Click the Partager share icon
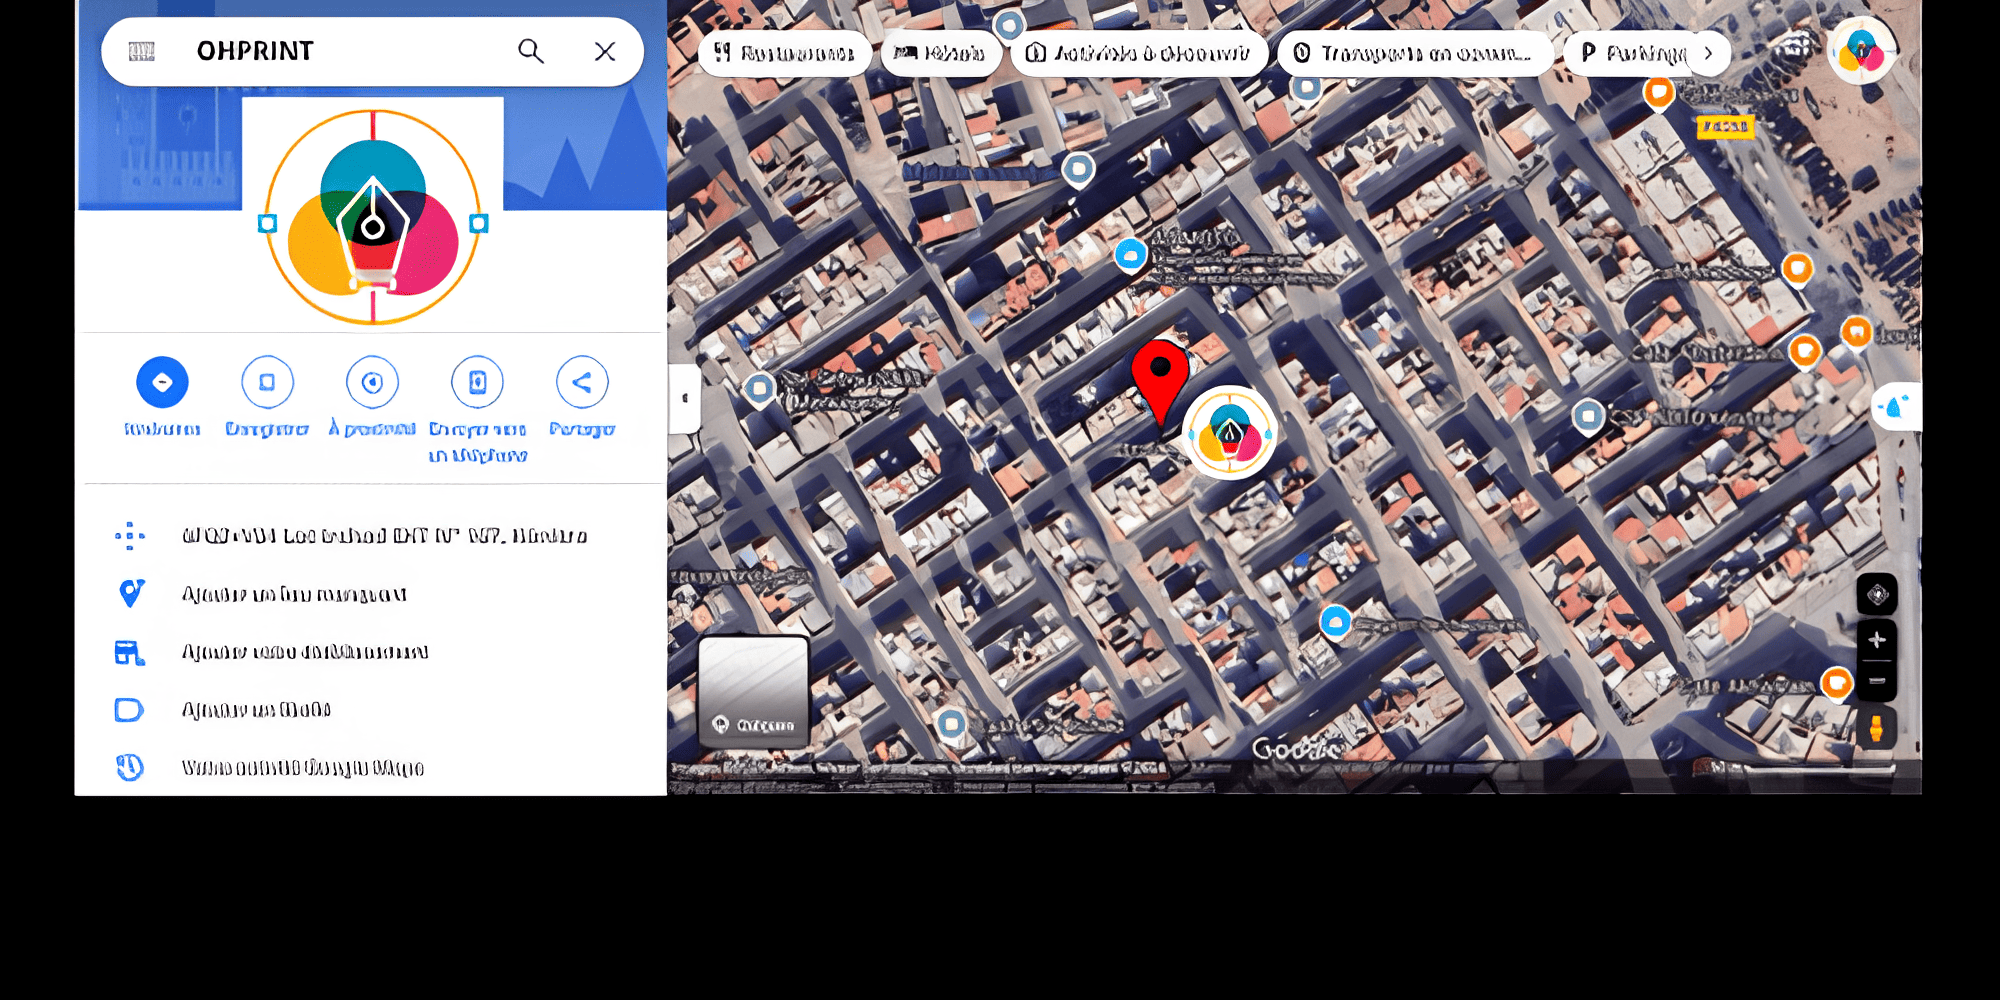Viewport: 2000px width, 1000px height. (x=582, y=382)
